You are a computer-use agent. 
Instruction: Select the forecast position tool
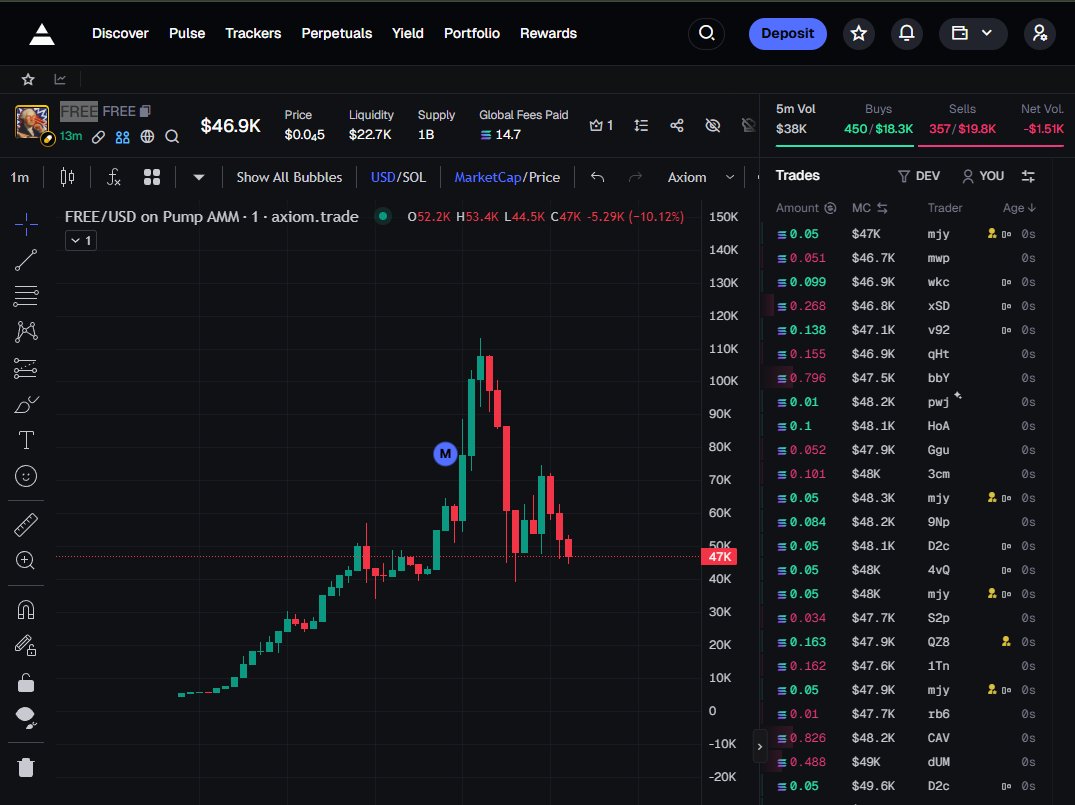click(26, 368)
